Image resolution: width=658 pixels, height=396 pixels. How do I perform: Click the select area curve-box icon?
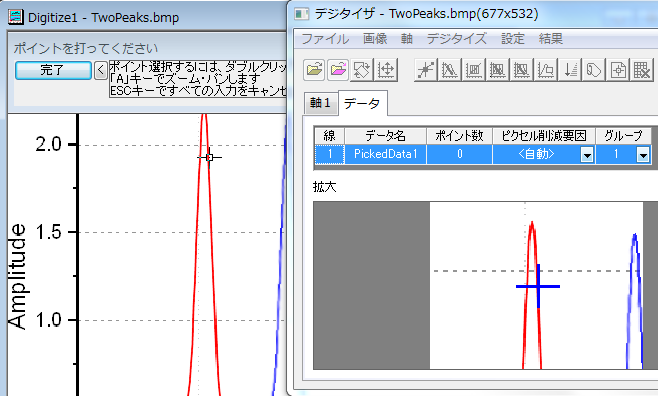pyautogui.click(x=546, y=70)
